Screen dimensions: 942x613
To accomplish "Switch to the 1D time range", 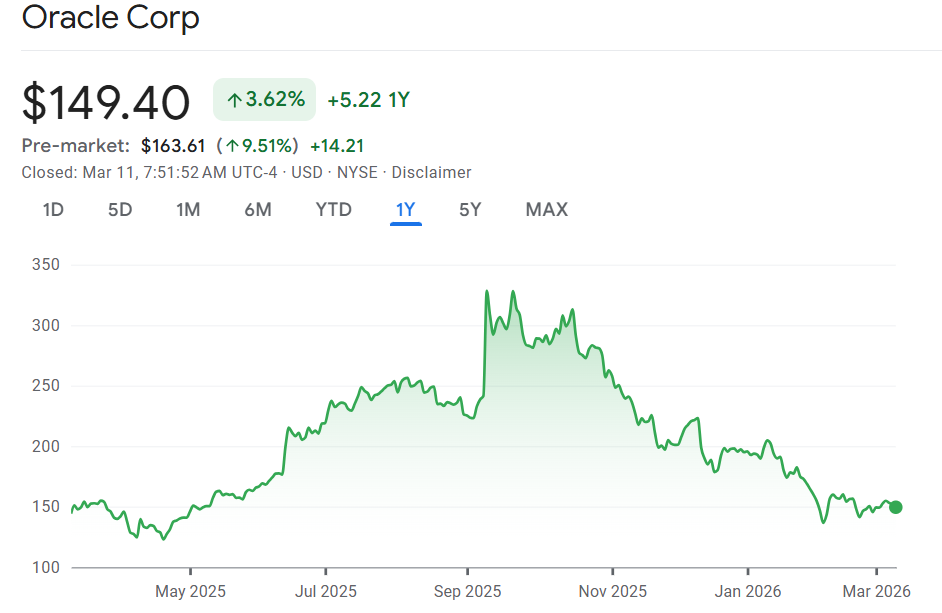I will [53, 209].
